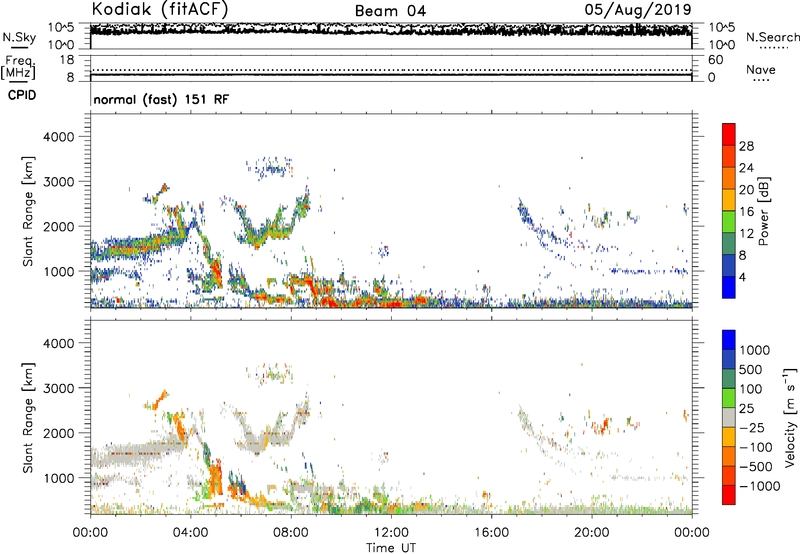The width and height of the screenshot is (800, 554).
Task: Click the "25" label on the velocity colorbar
Action: click(746, 409)
